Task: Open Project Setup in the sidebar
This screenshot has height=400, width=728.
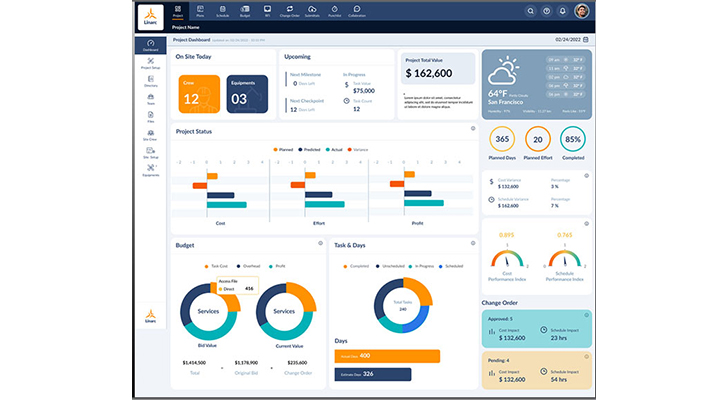Action: tap(150, 64)
